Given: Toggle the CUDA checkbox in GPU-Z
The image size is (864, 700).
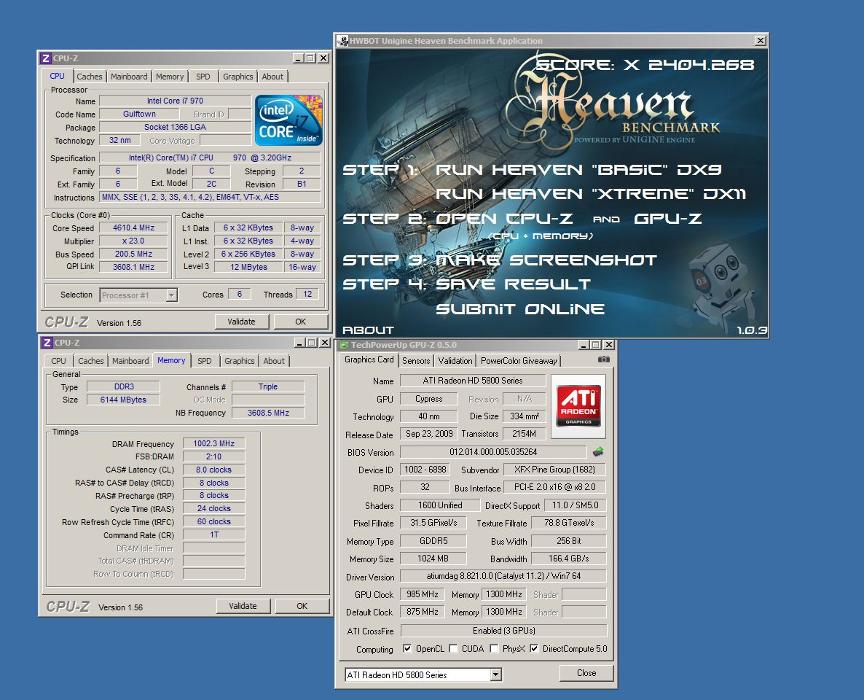Looking at the screenshot, I should pos(453,649).
